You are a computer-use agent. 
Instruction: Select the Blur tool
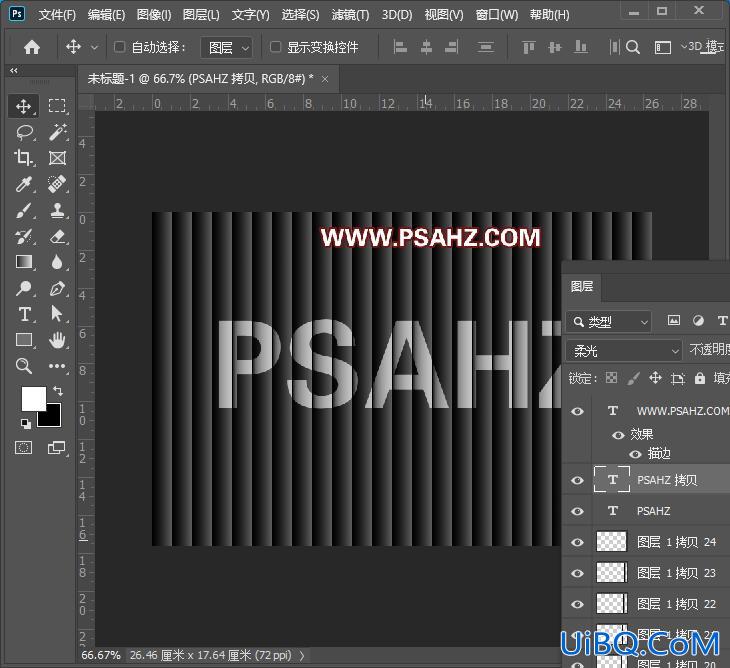click(57, 262)
